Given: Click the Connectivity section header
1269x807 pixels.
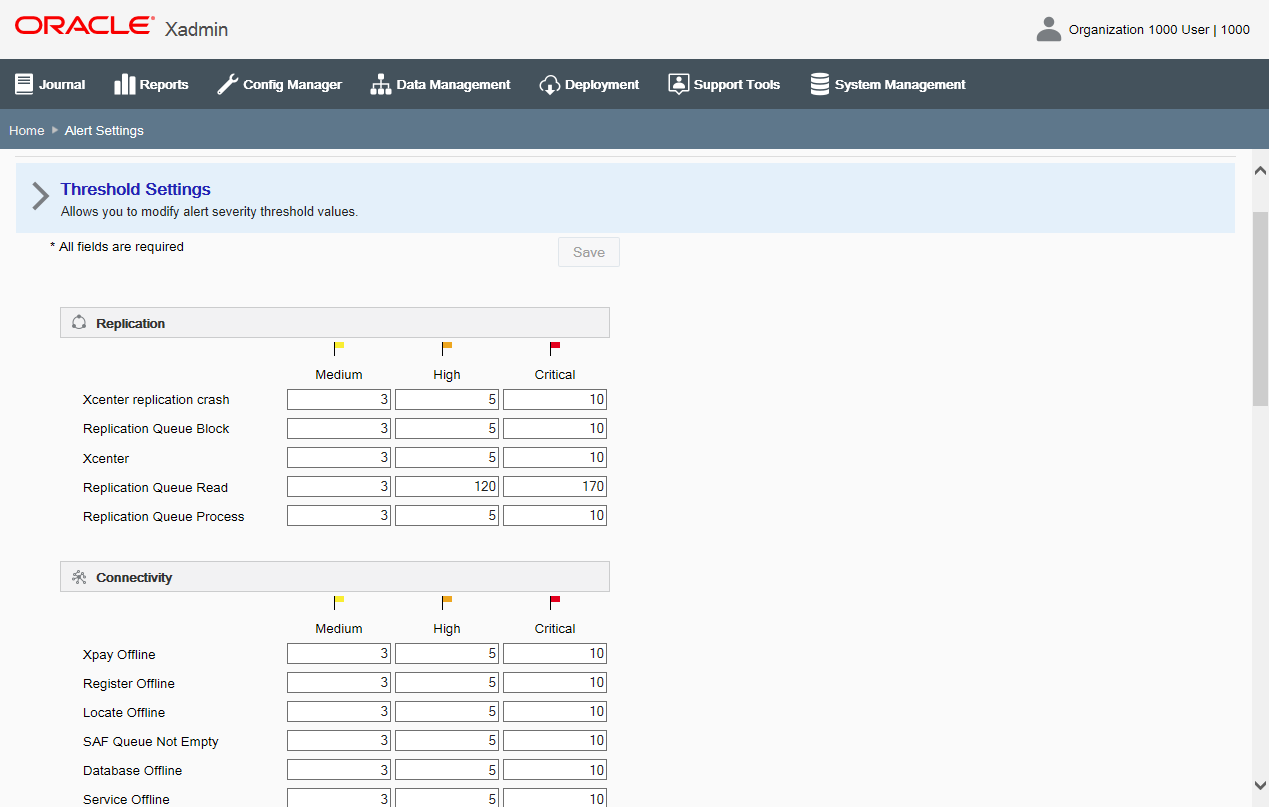Looking at the screenshot, I should point(335,577).
